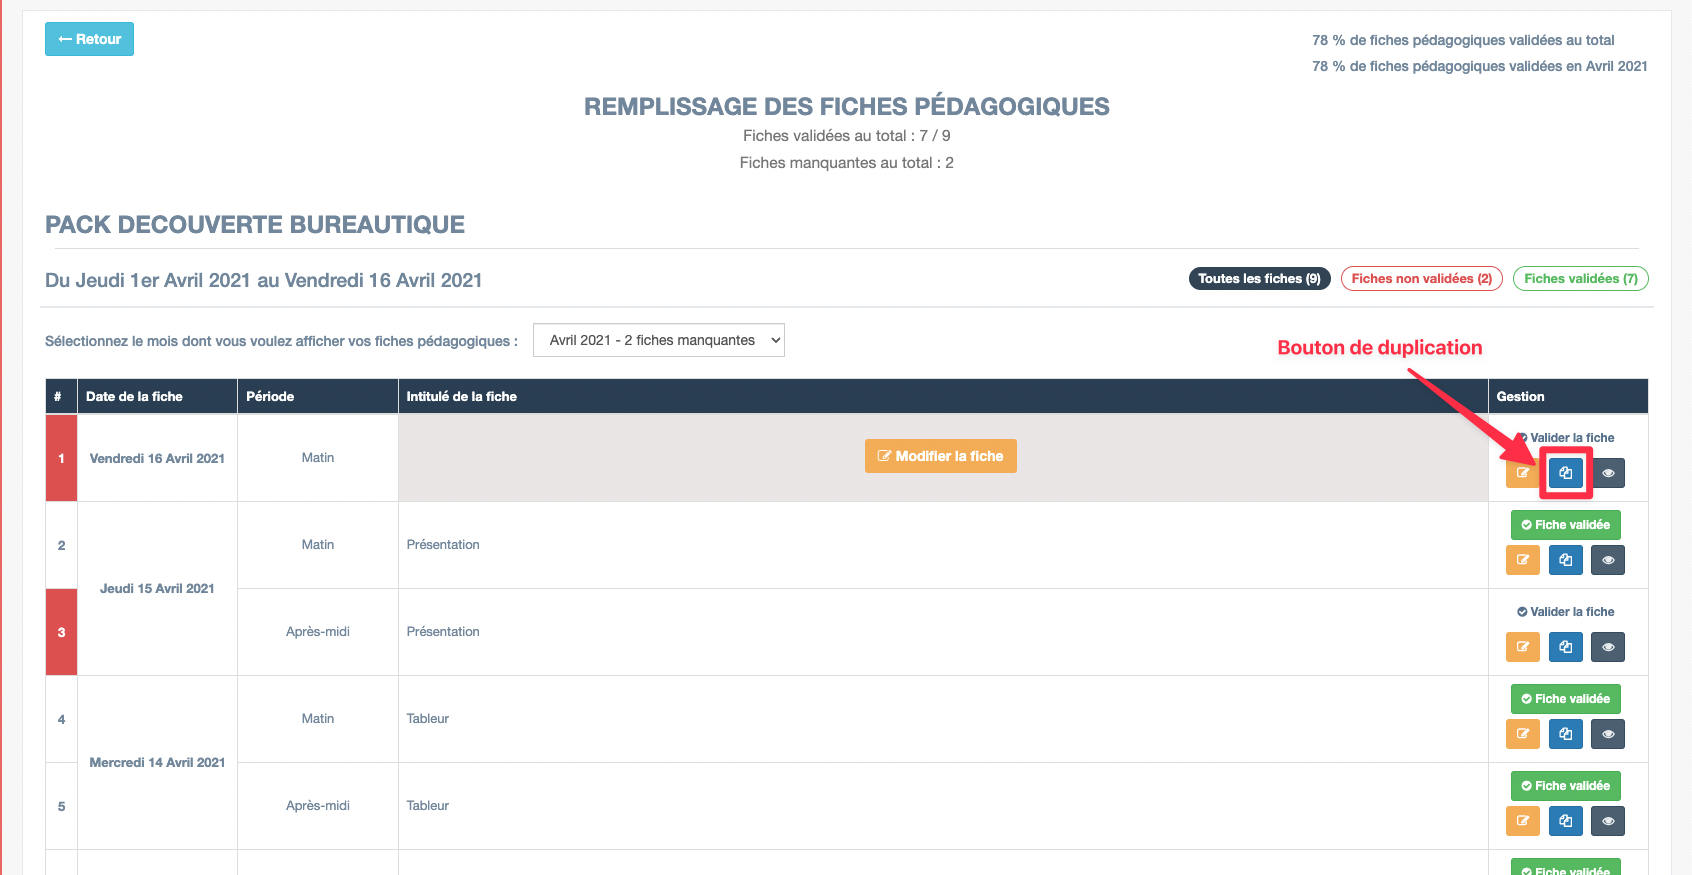Click the edit icon for Présentation Matin row
This screenshot has width=1692, height=875.
click(1522, 560)
